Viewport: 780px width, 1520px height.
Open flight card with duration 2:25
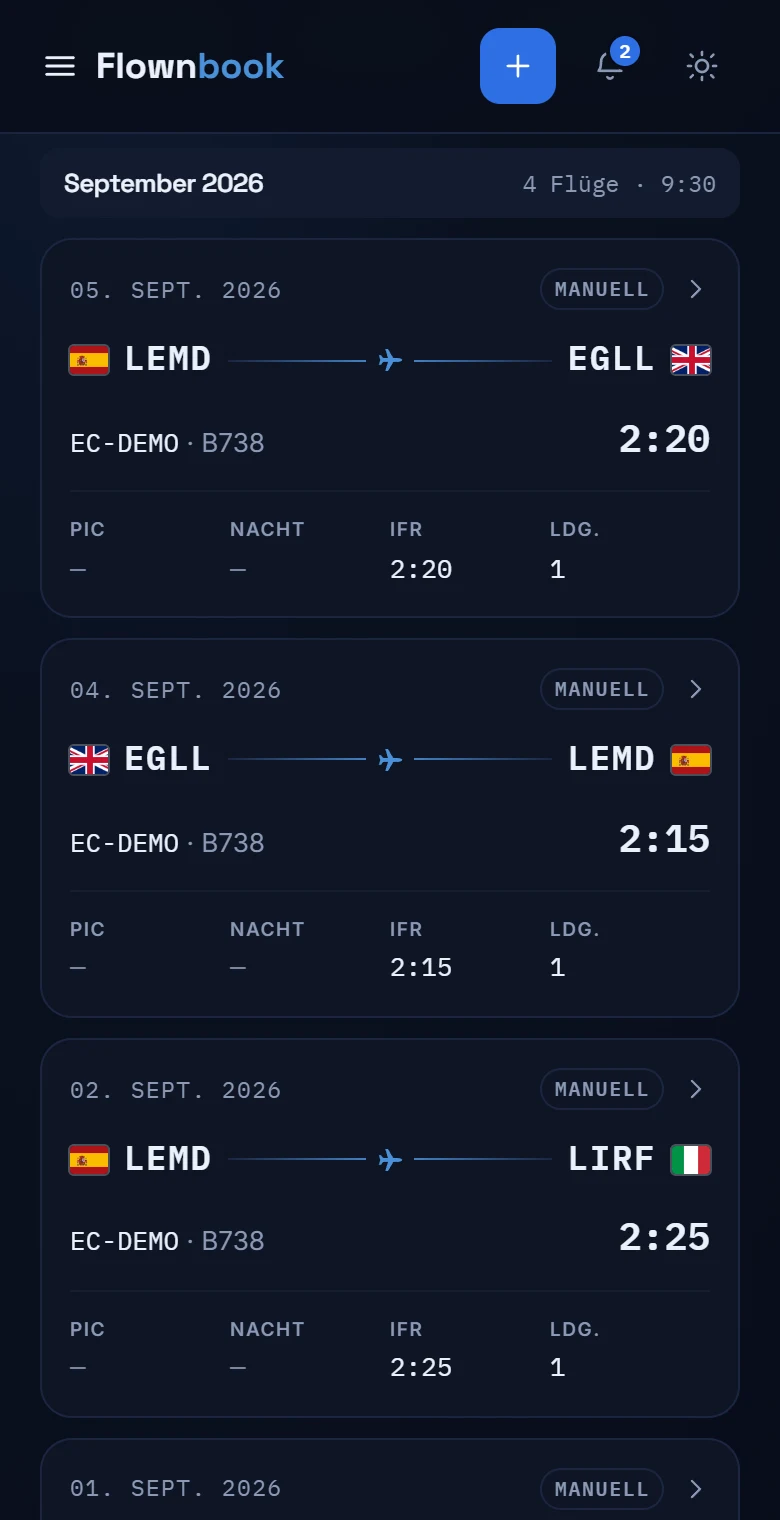tap(390, 1228)
